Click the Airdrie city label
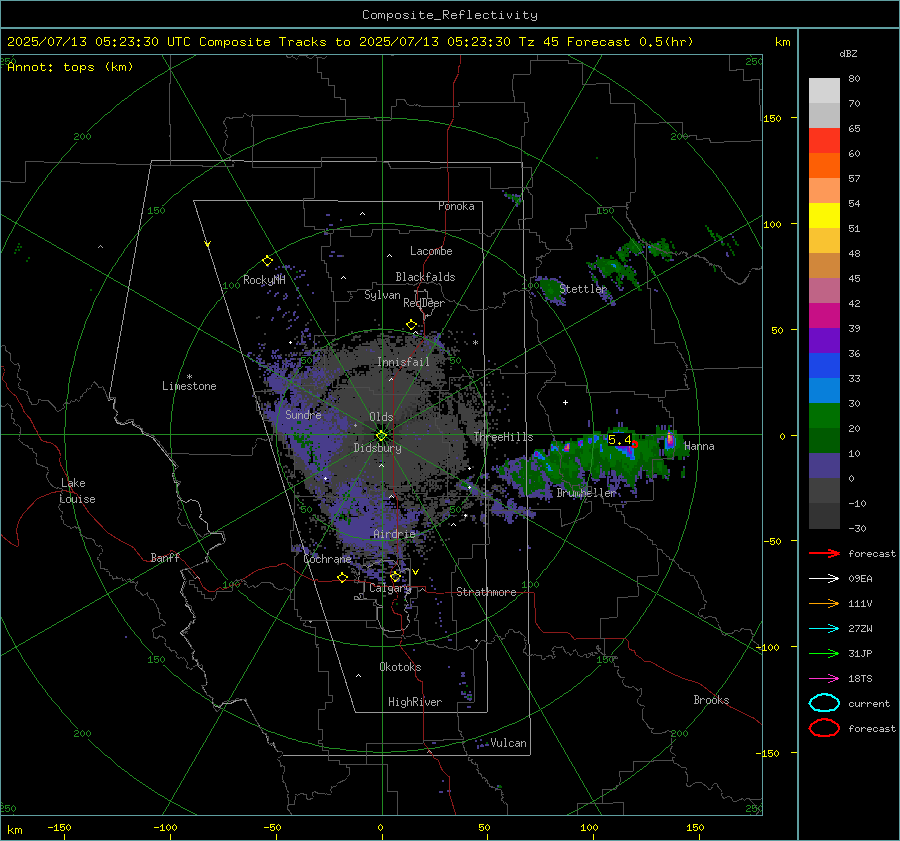Image resolution: width=900 pixels, height=841 pixels. (394, 534)
